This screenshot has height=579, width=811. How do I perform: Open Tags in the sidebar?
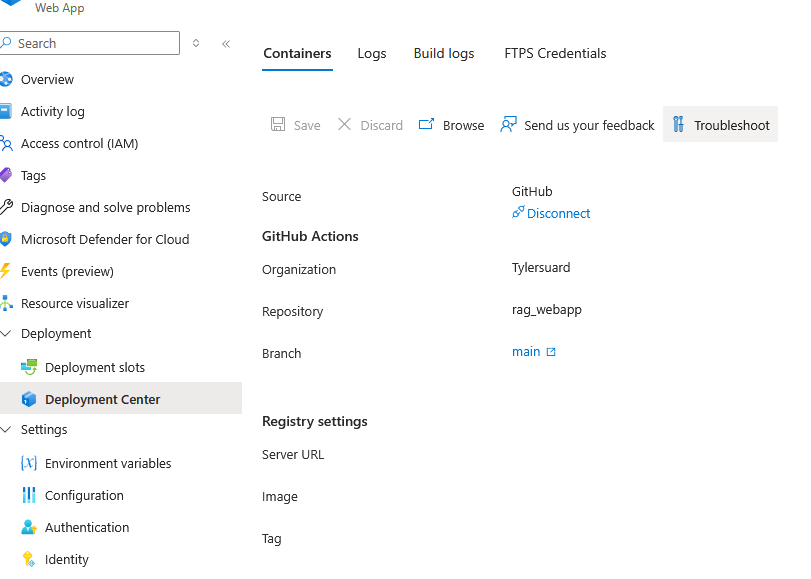[34, 175]
